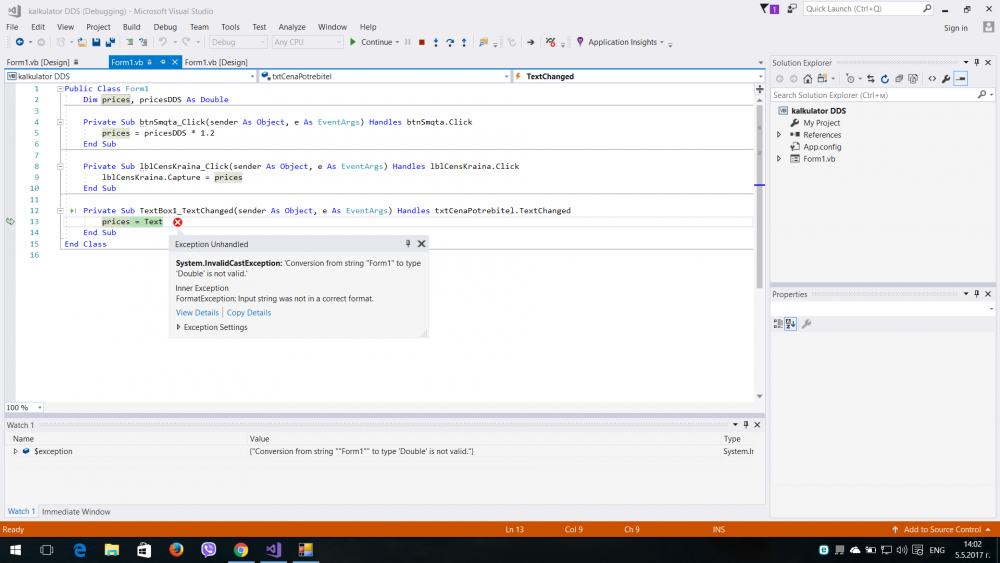Click the Refresh icon in Solution Explorer
This screenshot has width=1000, height=563.
(x=885, y=79)
